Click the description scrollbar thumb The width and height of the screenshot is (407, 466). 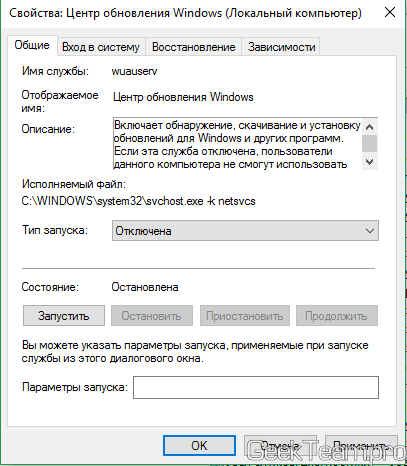tap(370, 144)
